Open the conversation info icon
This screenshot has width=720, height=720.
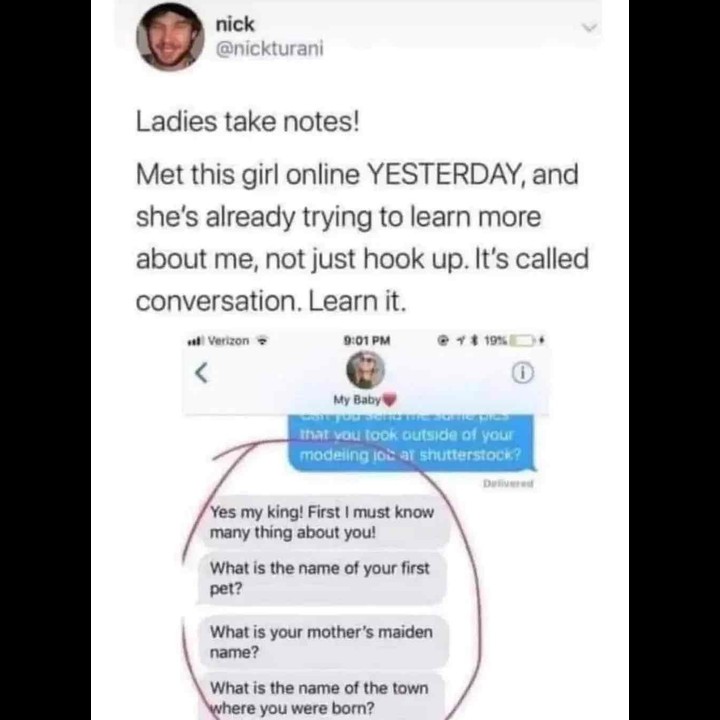523,373
